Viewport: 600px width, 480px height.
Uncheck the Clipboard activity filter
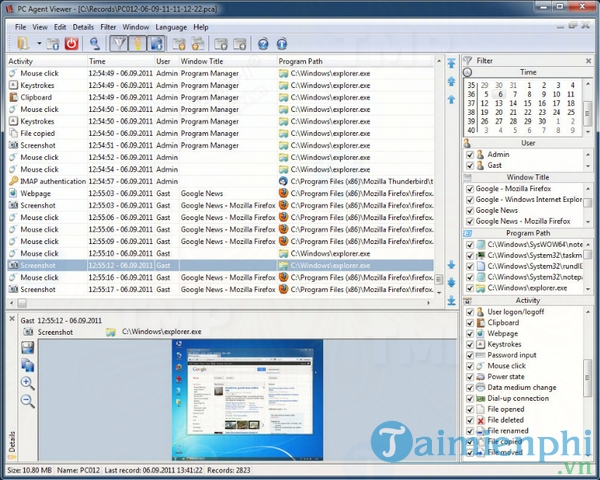coord(470,323)
